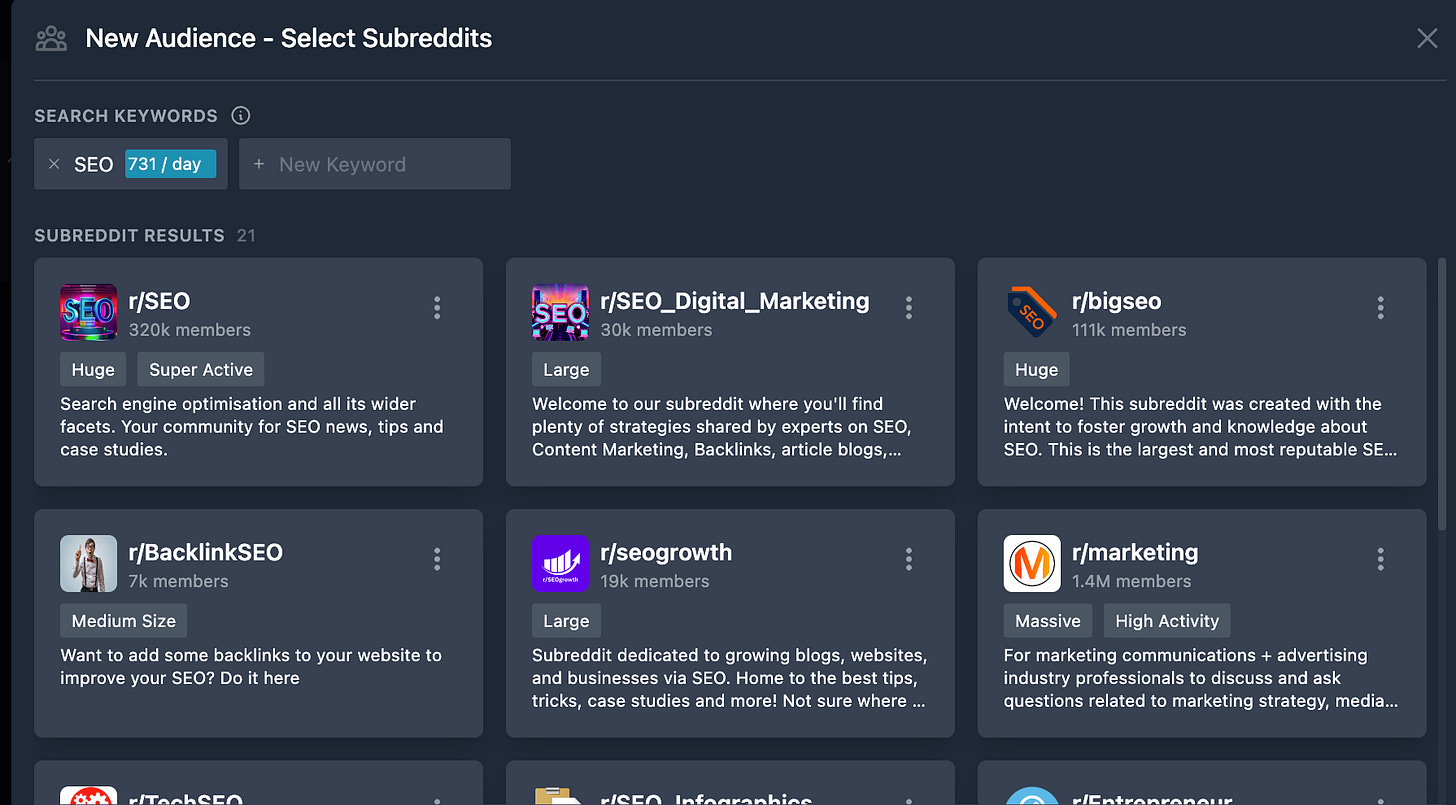1456x805 pixels.
Task: Open the r/marketing card options menu
Action: point(1381,559)
